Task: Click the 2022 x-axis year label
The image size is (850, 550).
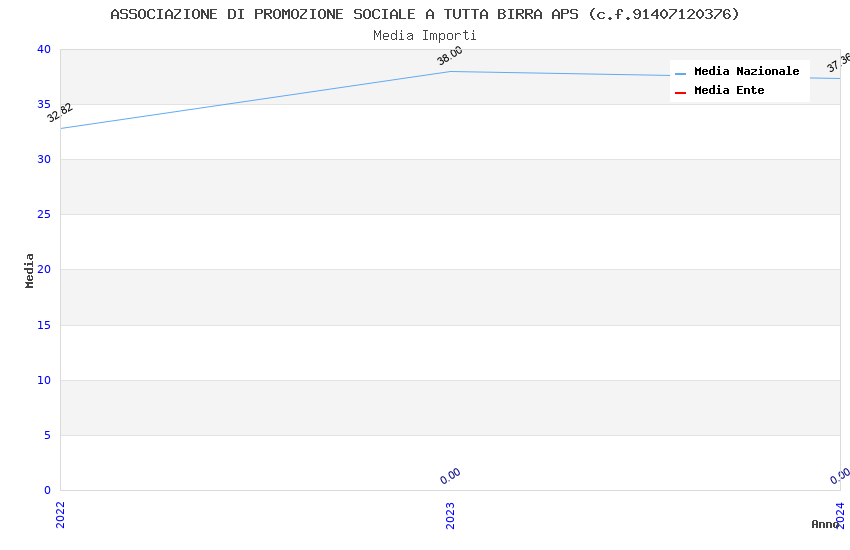Action: click(60, 514)
